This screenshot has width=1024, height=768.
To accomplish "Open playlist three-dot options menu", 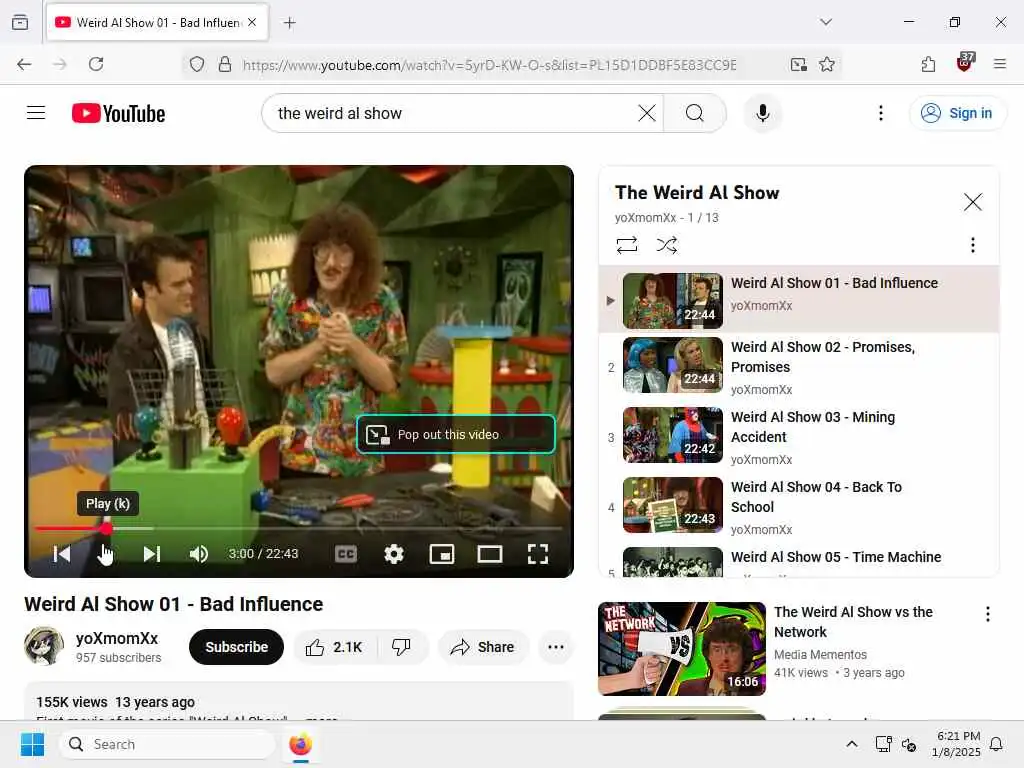I will (972, 245).
